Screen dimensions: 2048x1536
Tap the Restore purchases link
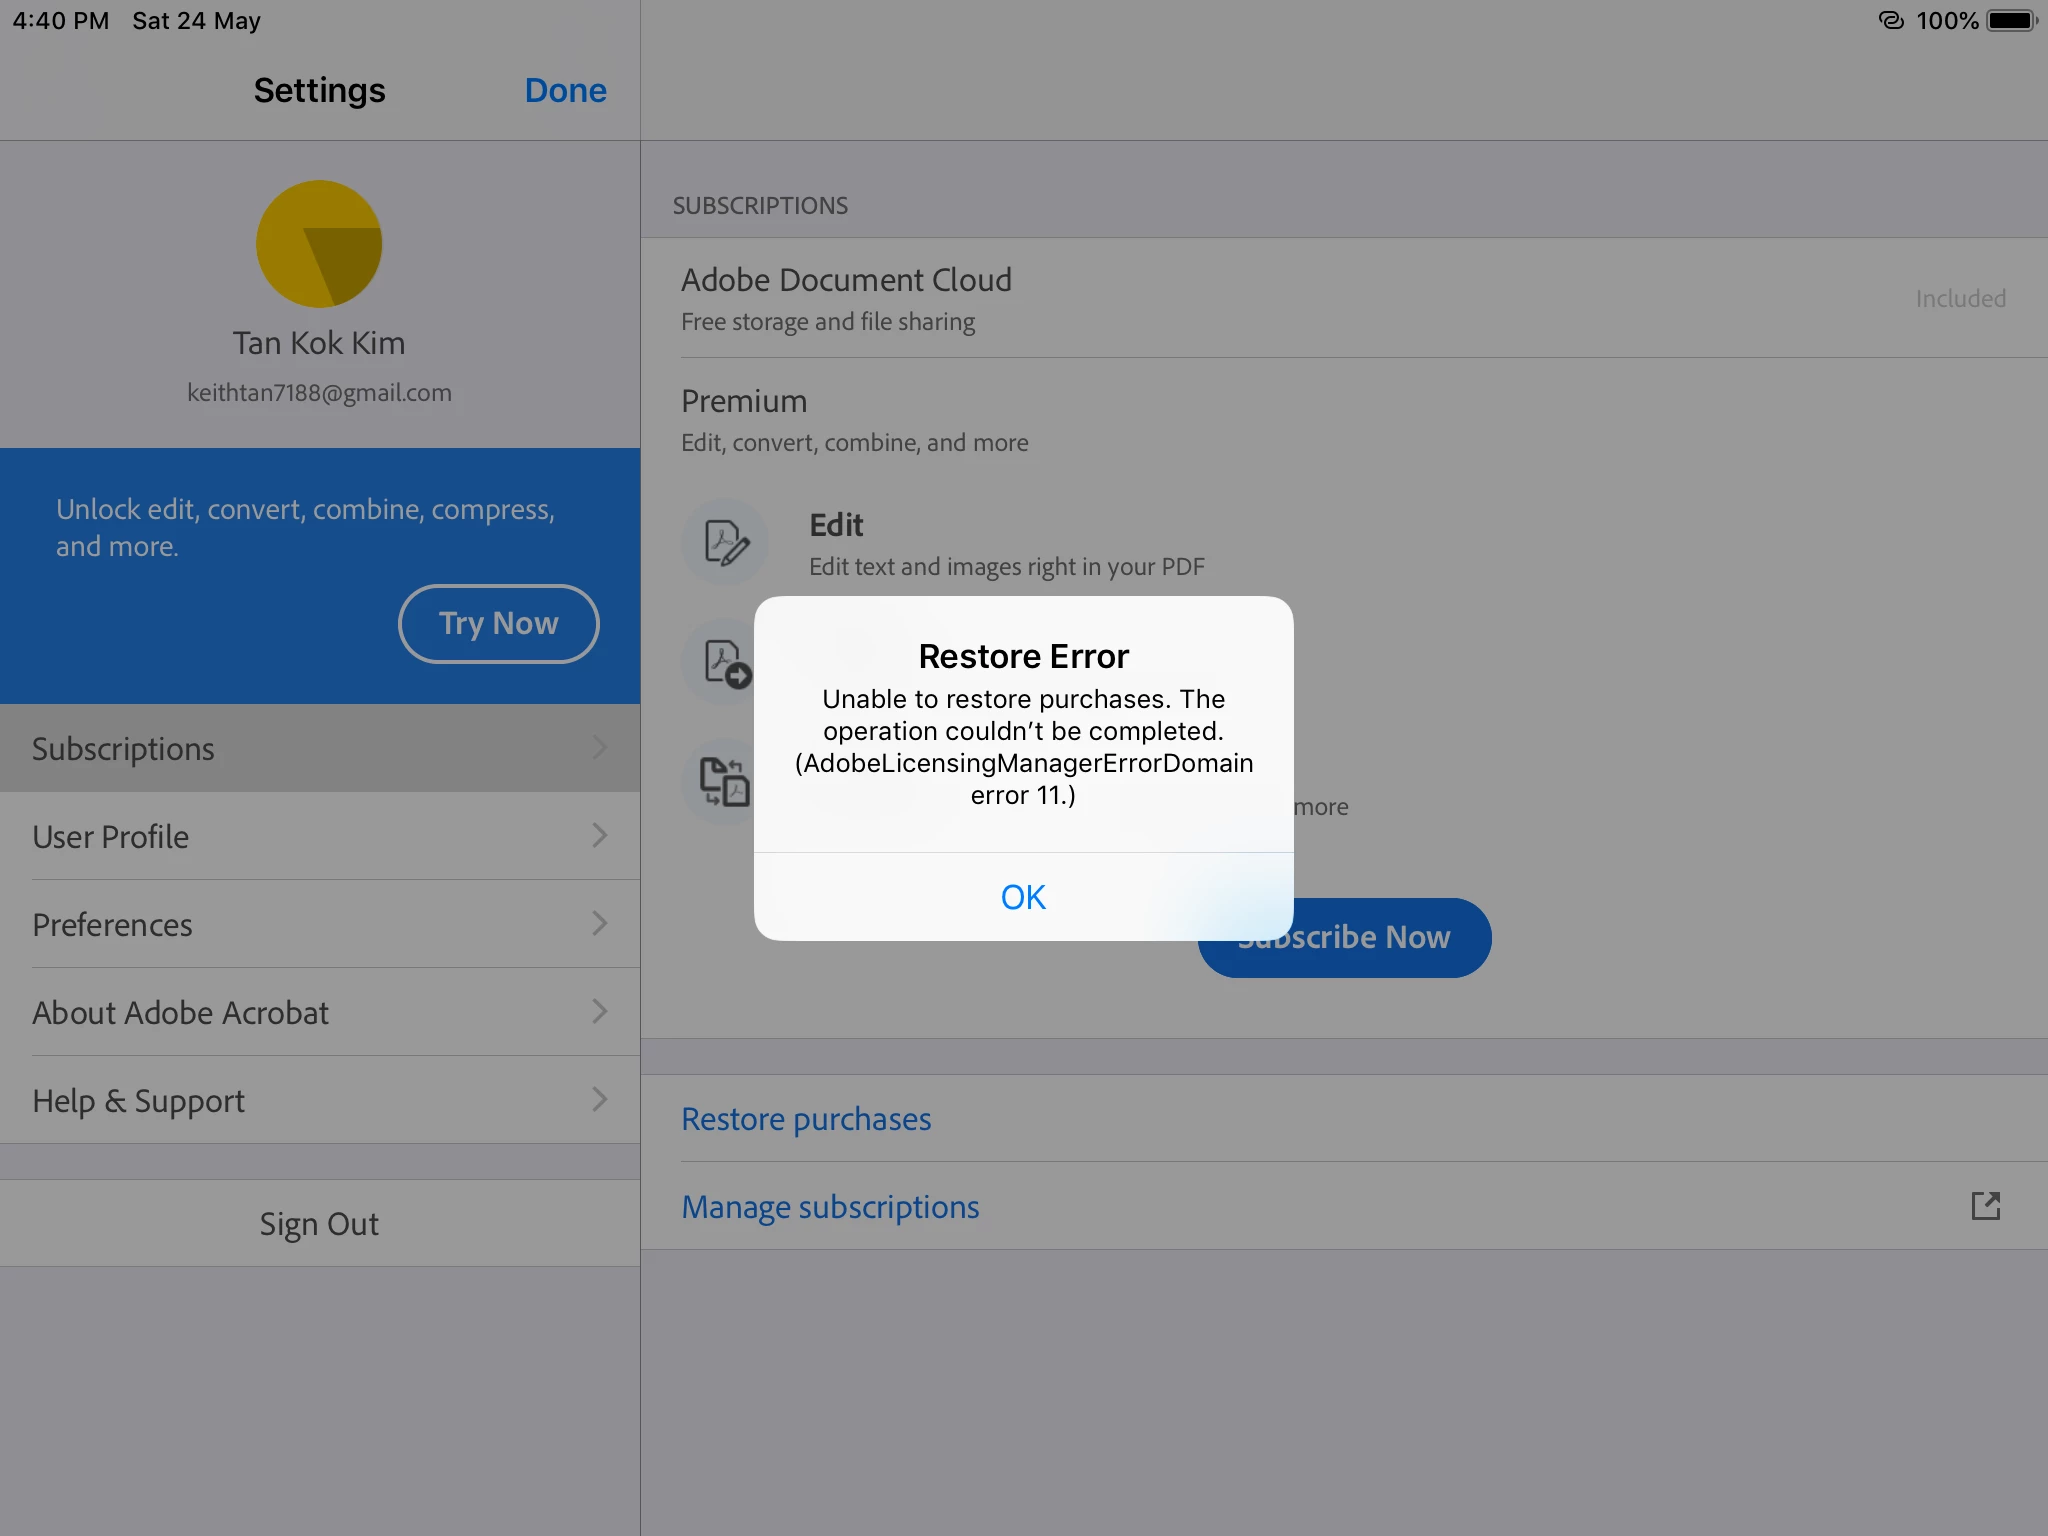806,1119
